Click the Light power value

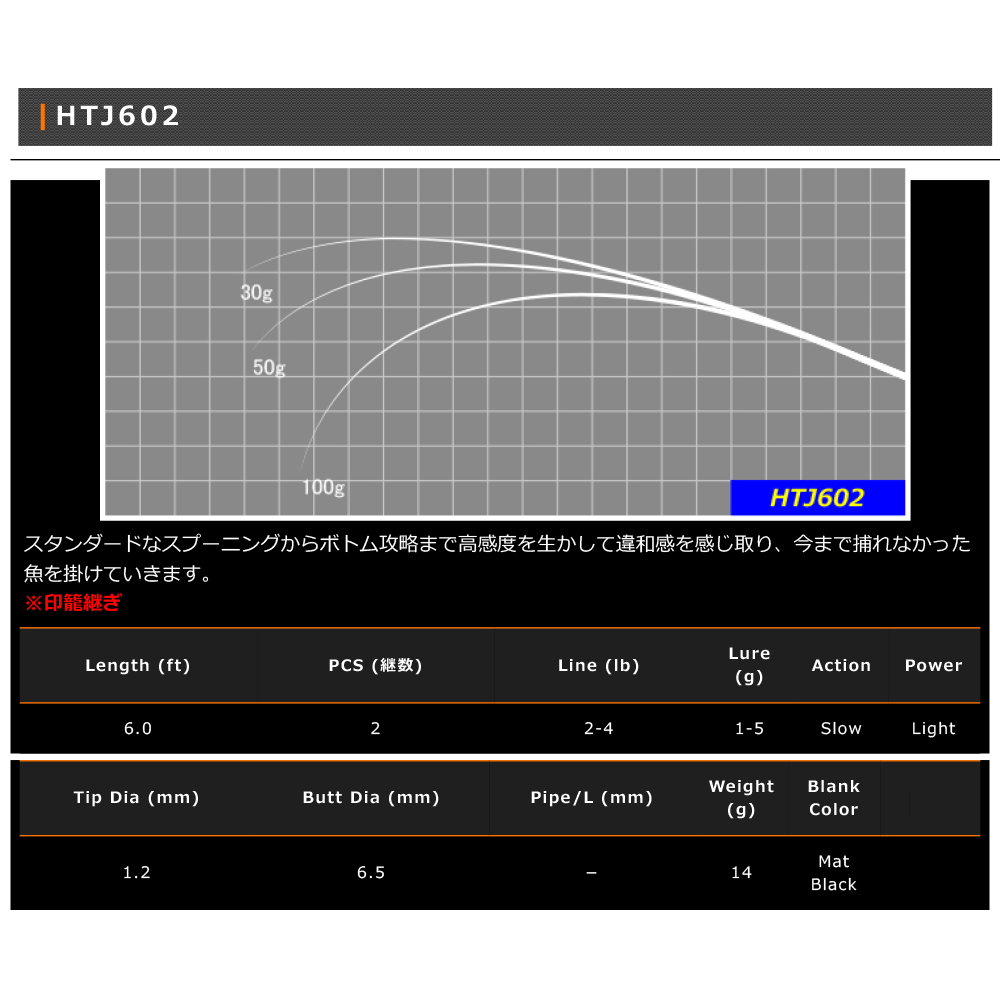click(933, 729)
